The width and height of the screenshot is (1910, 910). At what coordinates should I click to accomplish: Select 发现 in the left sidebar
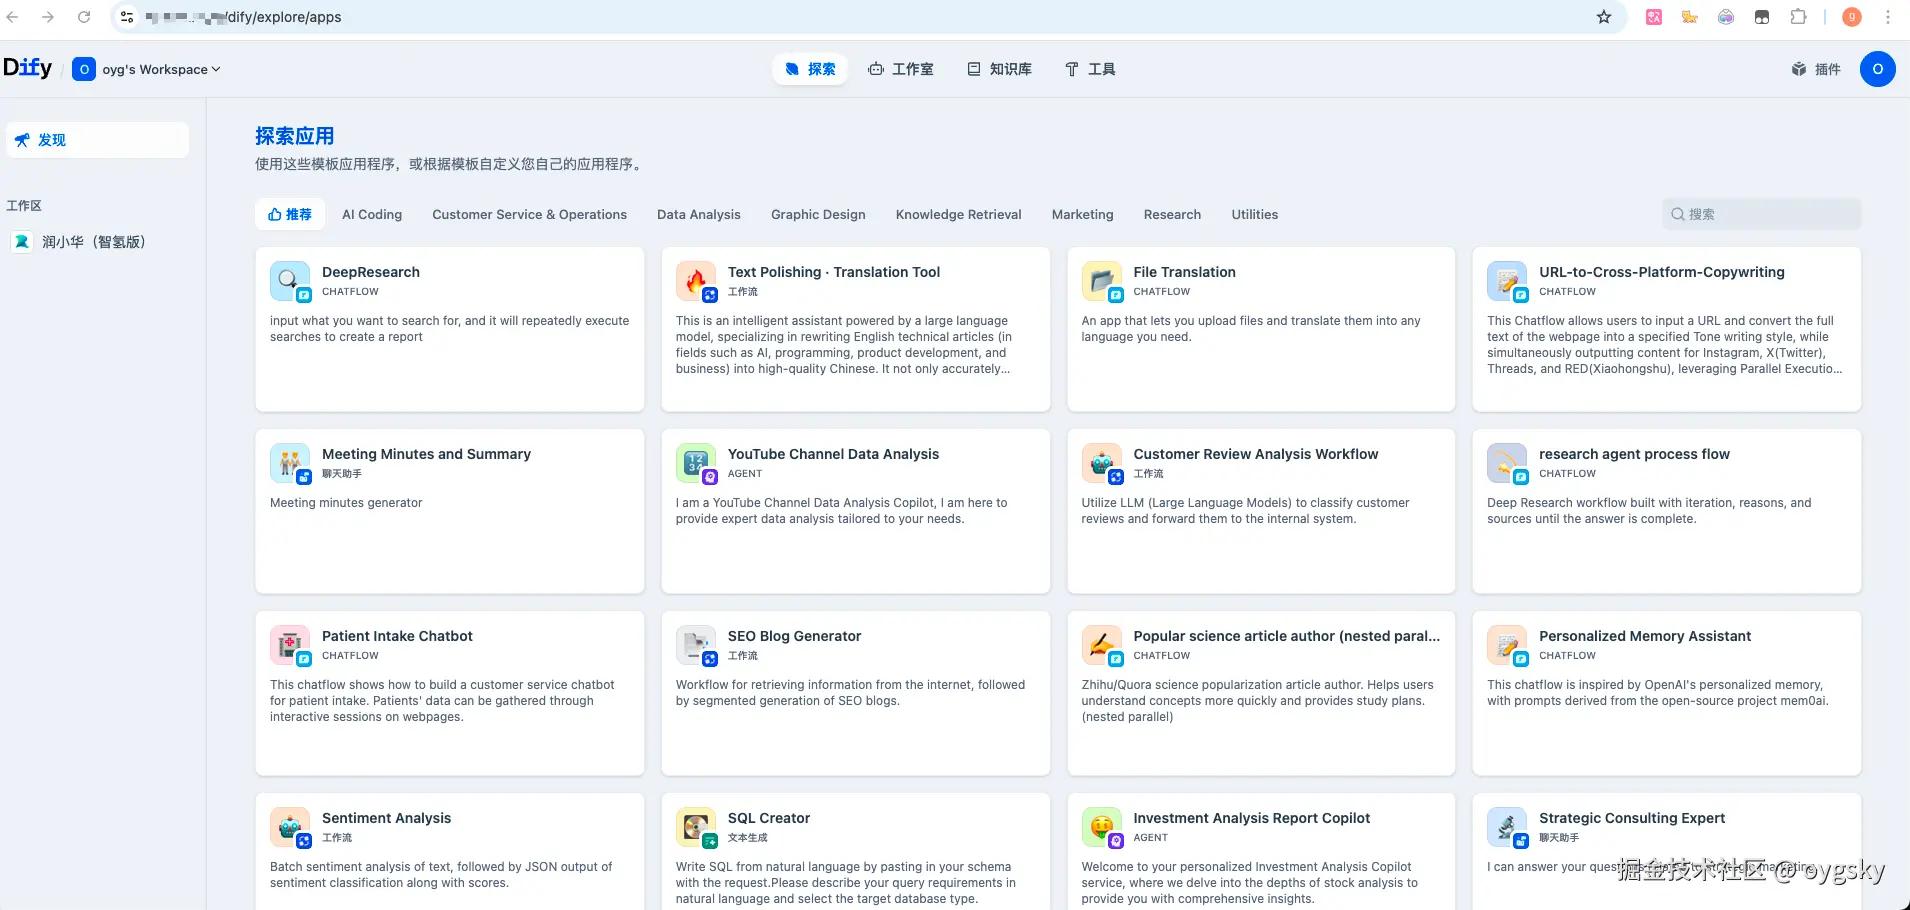(x=97, y=140)
